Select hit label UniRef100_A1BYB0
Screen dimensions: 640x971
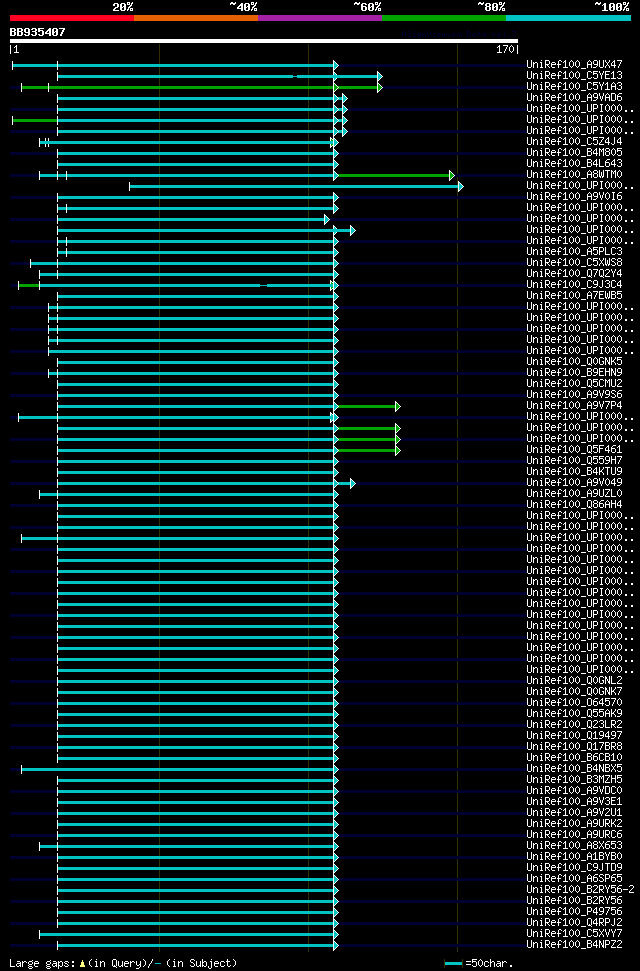click(x=574, y=856)
